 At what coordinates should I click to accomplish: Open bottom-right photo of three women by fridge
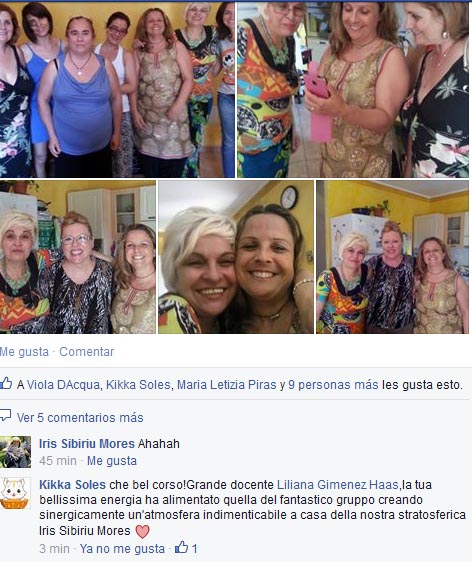point(392,257)
